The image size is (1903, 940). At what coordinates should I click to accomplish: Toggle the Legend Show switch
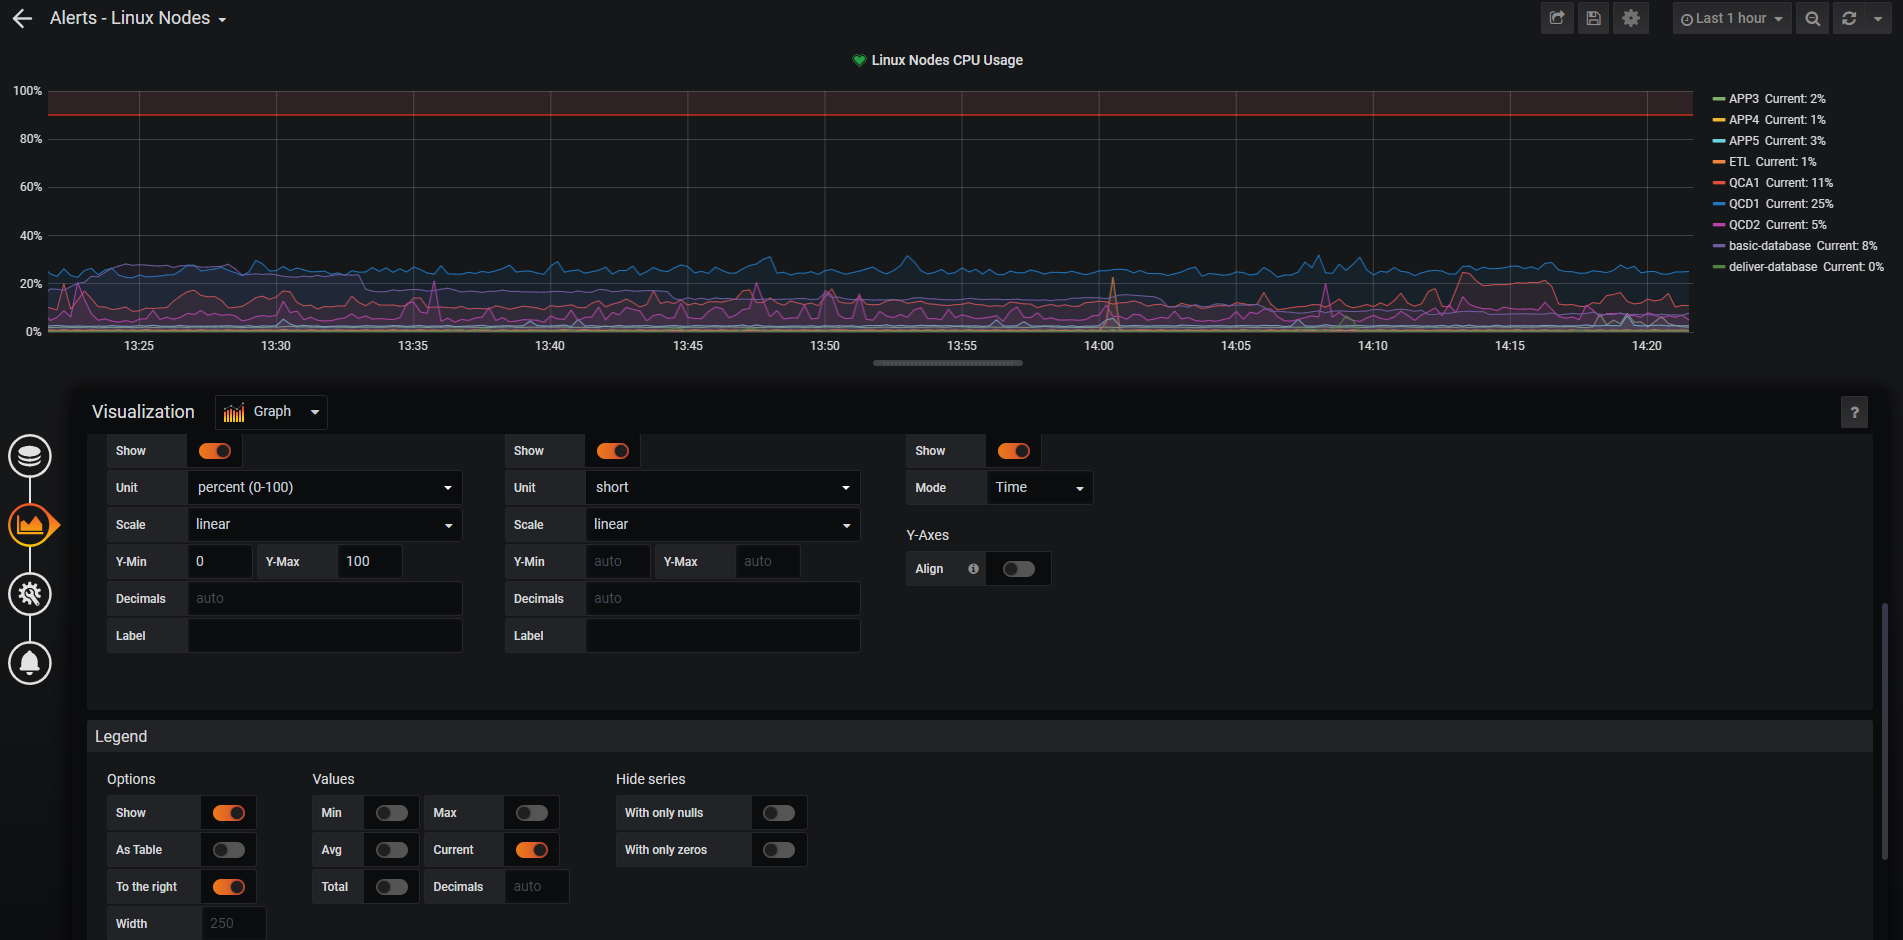pyautogui.click(x=229, y=813)
